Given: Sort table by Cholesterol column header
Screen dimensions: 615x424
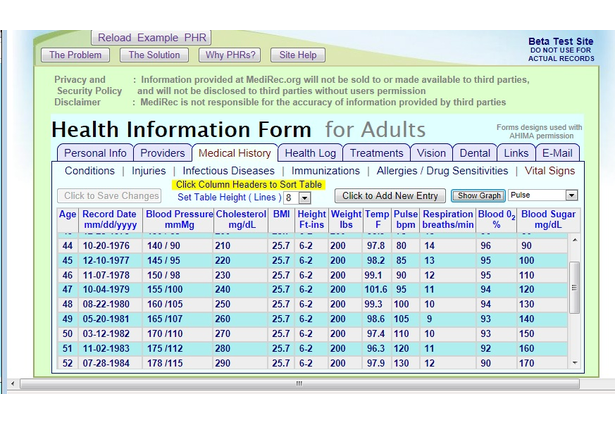Looking at the screenshot, I should click(x=240, y=219).
